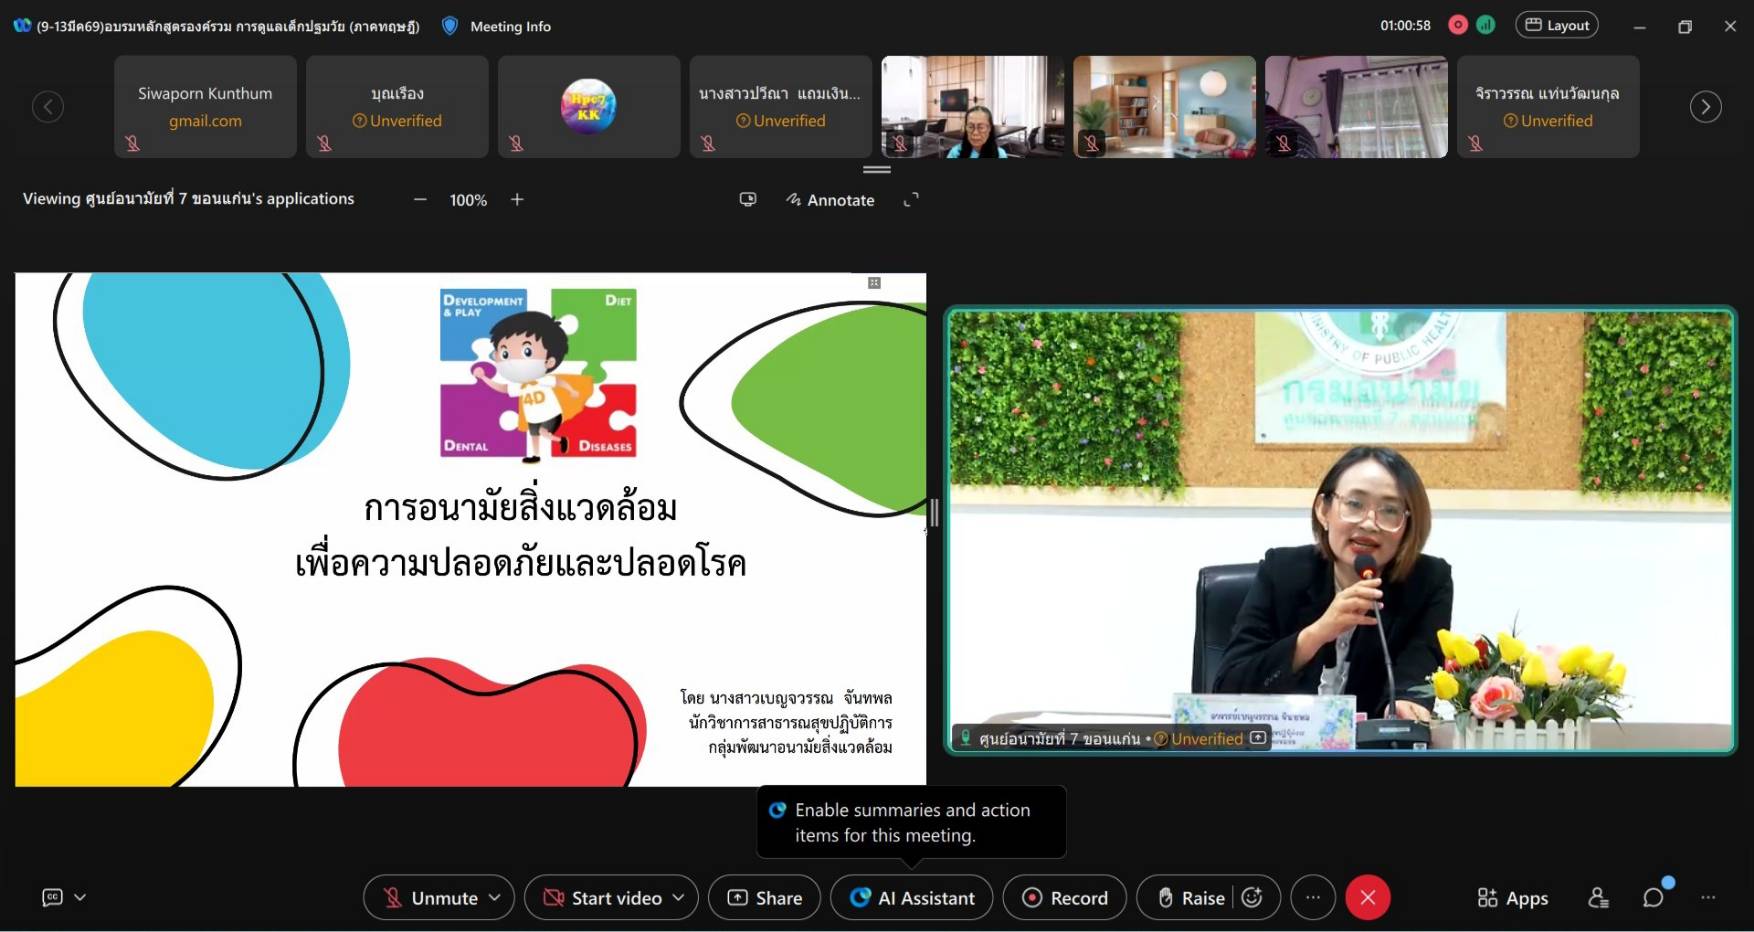Image resolution: width=1754 pixels, height=932 pixels.
Task: Raise your hand
Action: click(x=1190, y=898)
